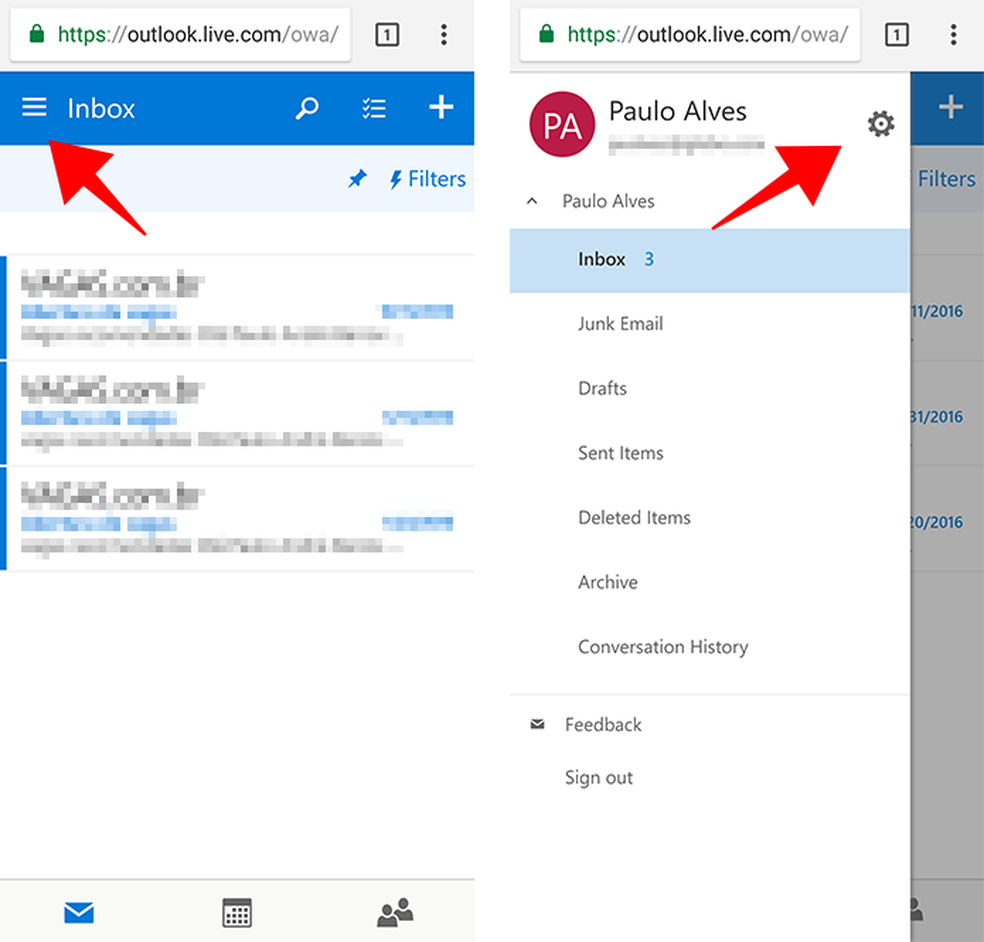
Task: Open the hamburger menu beside Inbox
Action: pos(35,107)
